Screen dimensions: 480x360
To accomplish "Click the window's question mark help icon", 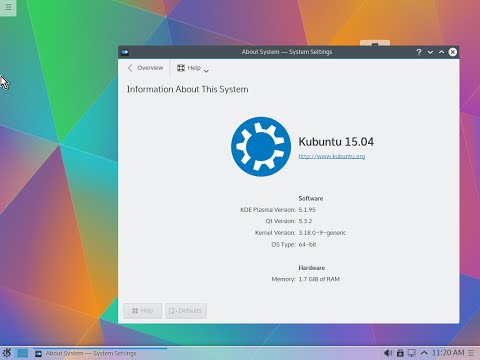I will [x=419, y=52].
